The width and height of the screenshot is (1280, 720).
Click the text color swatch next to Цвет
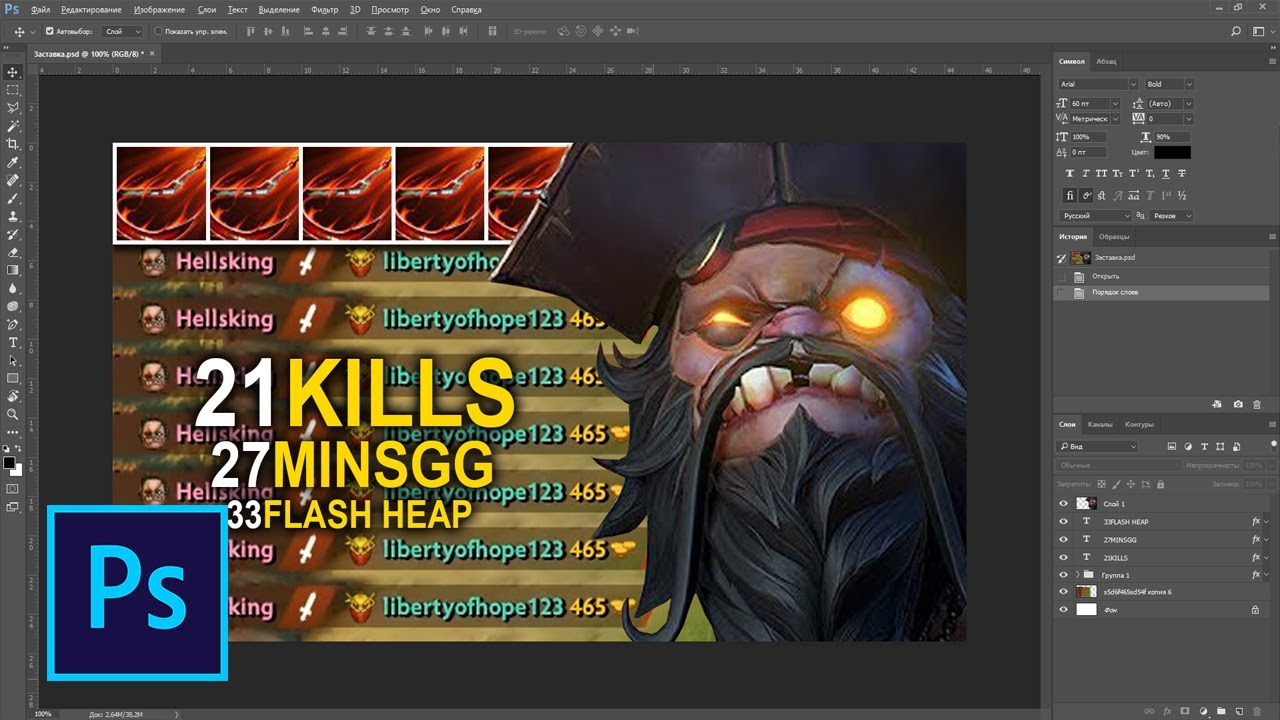(1172, 153)
